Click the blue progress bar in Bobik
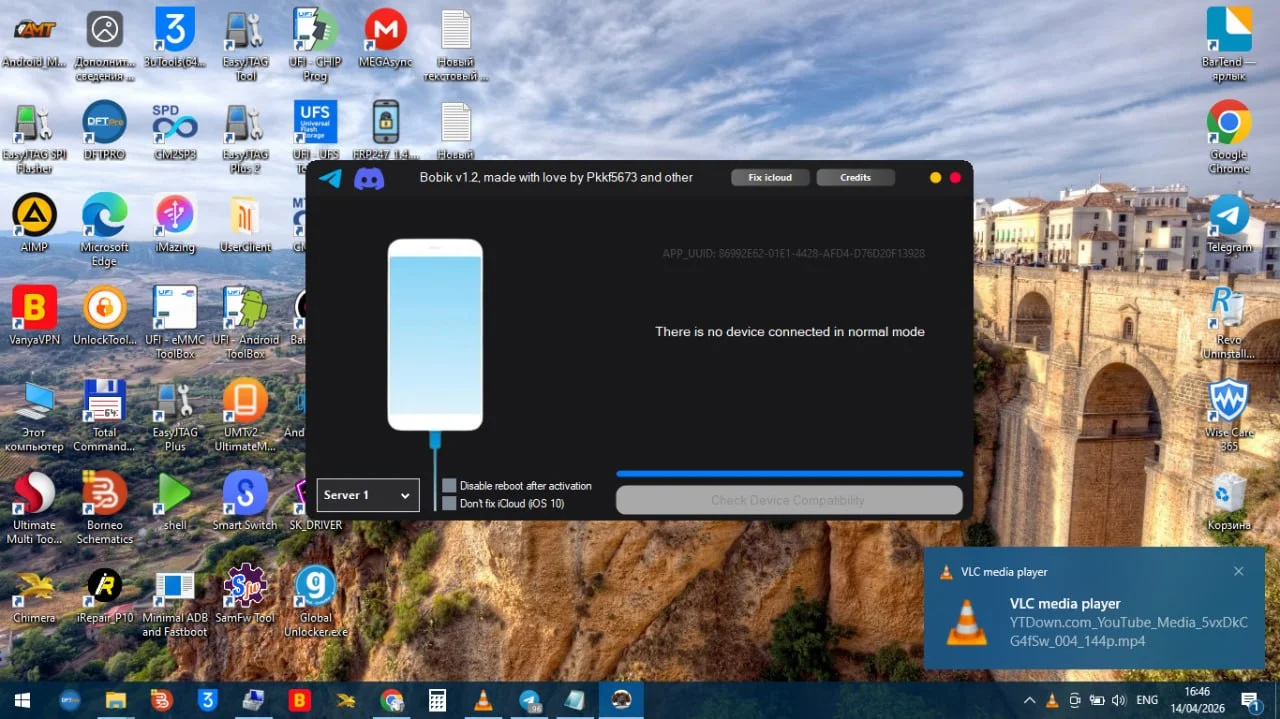 coord(789,474)
